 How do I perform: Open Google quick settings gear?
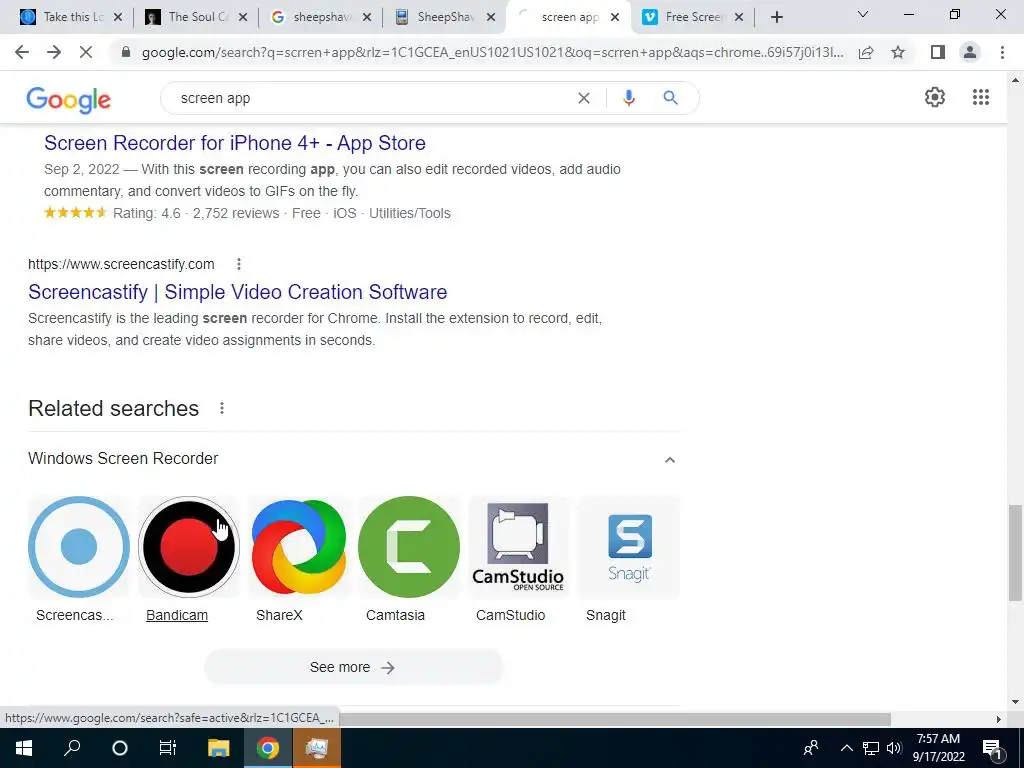935,97
